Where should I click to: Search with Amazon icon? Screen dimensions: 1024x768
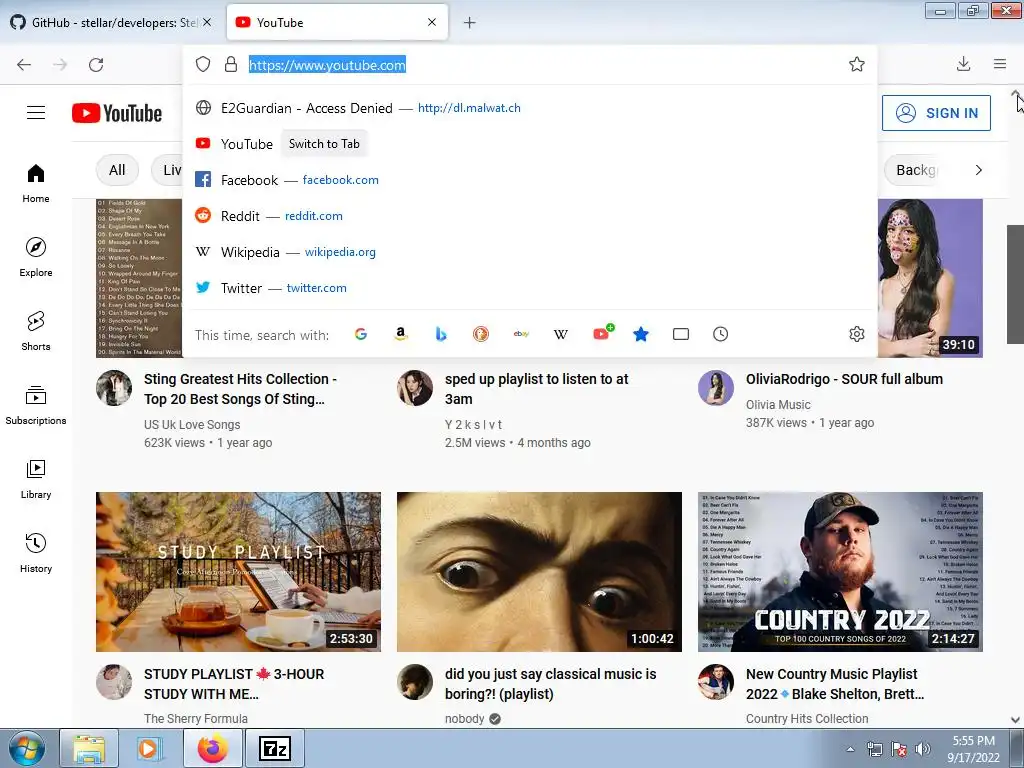click(401, 334)
